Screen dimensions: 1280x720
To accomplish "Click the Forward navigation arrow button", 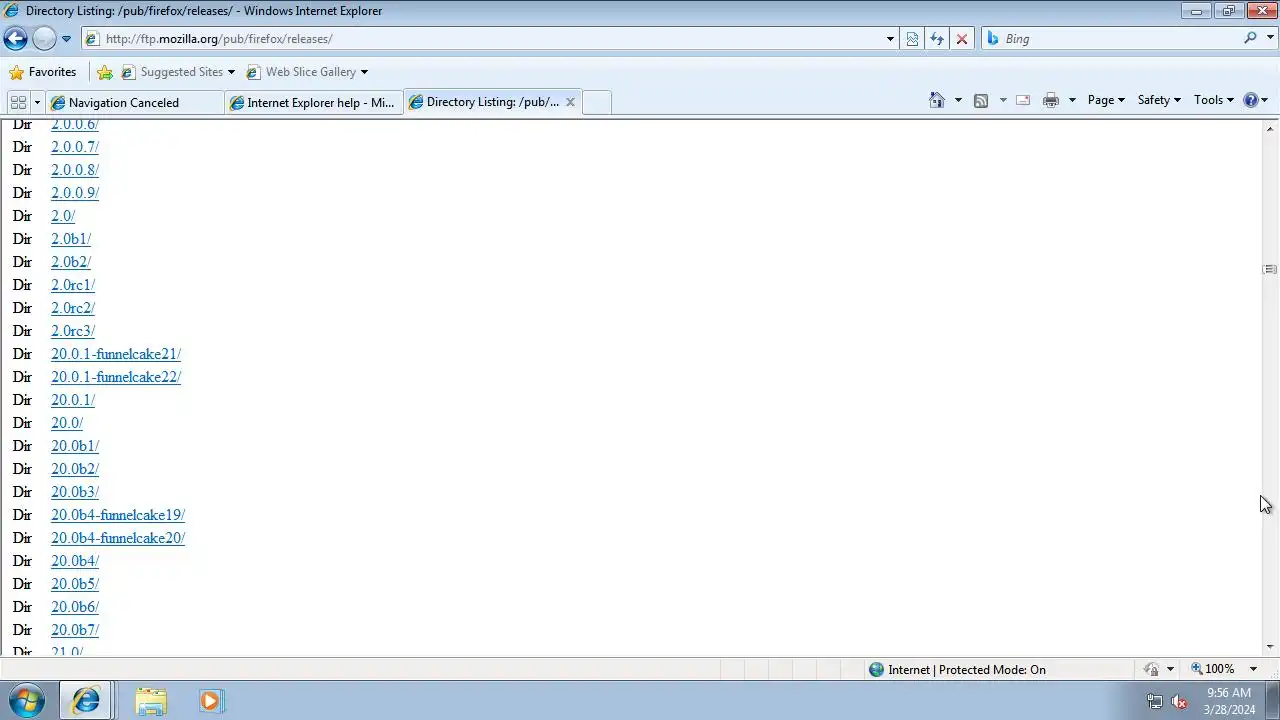I will [x=44, y=39].
